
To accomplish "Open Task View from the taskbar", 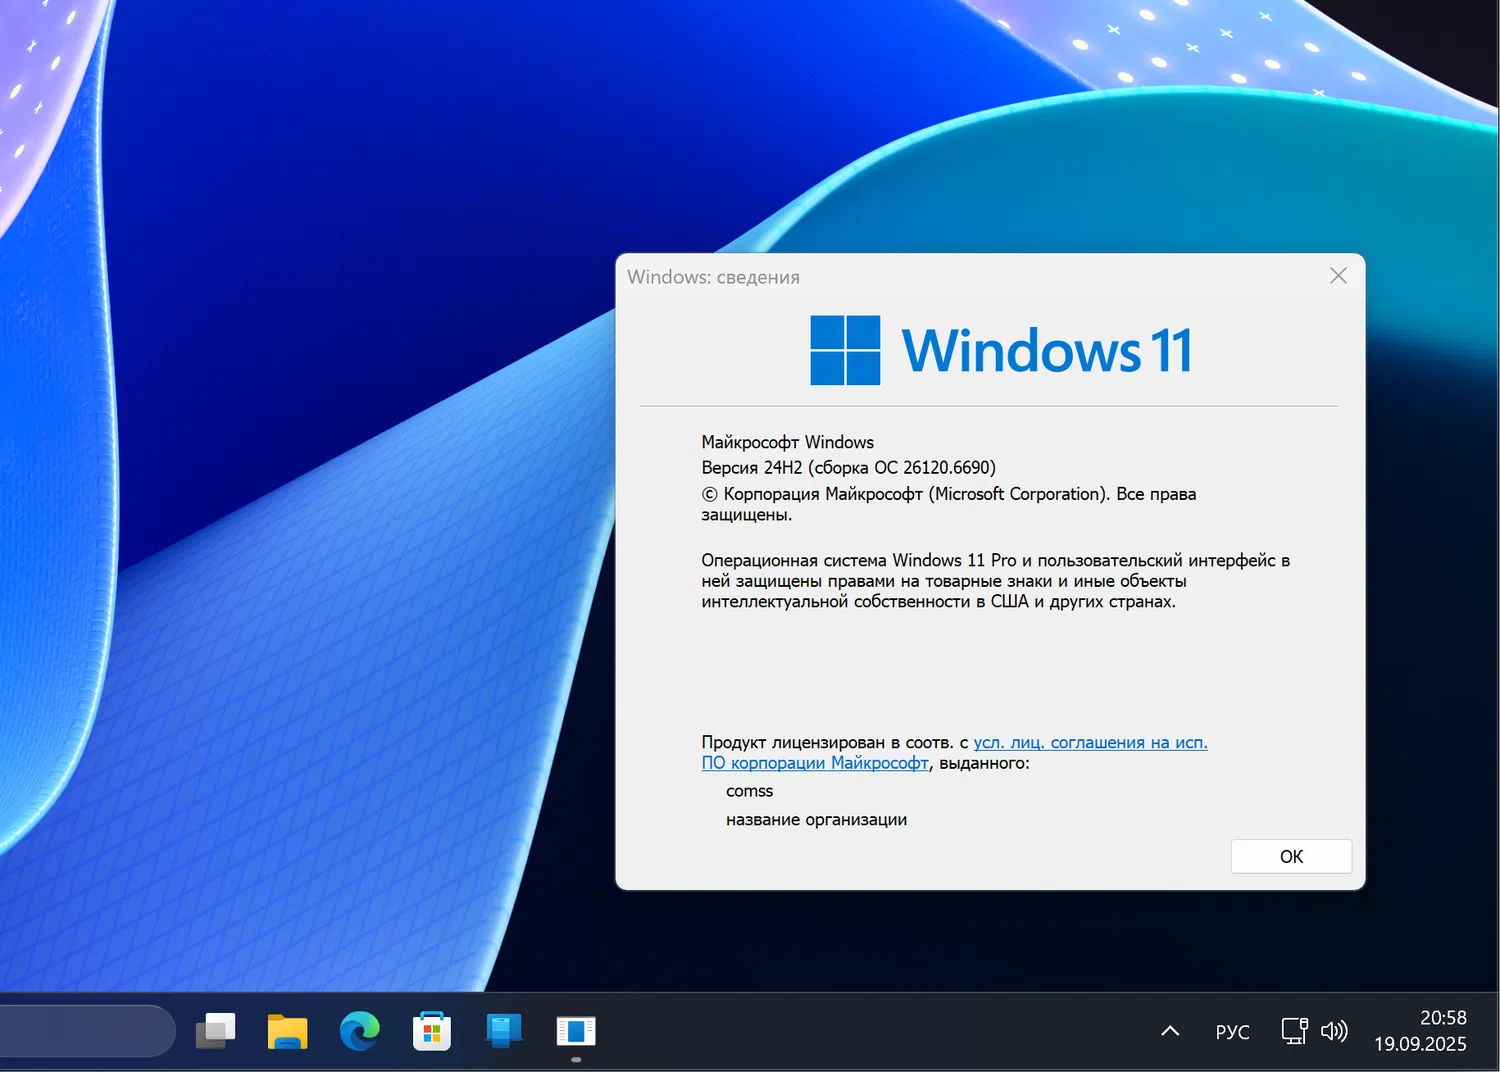I will tap(216, 1031).
